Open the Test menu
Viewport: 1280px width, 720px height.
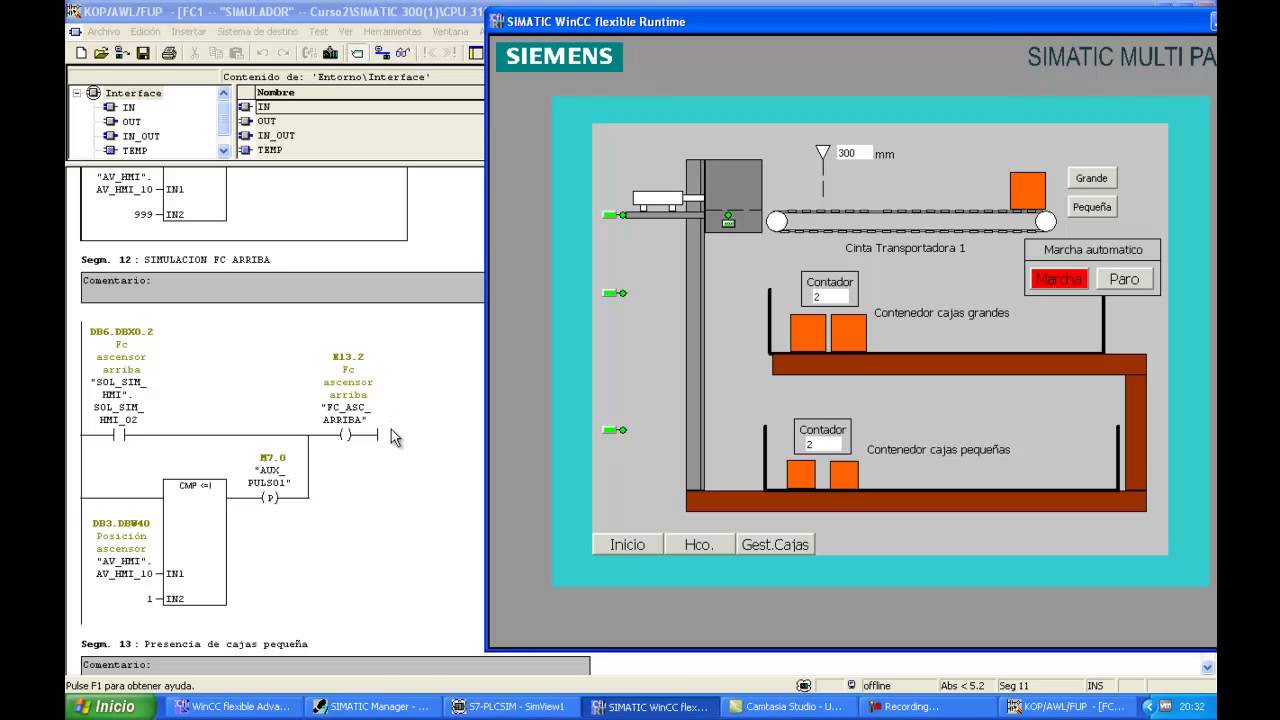(x=318, y=32)
